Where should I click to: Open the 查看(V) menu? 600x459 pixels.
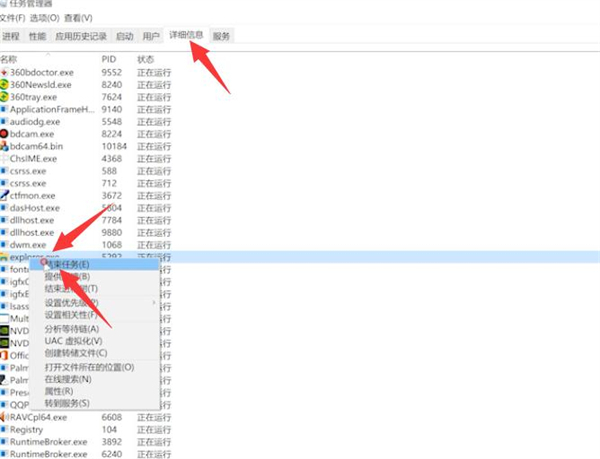pos(77,18)
